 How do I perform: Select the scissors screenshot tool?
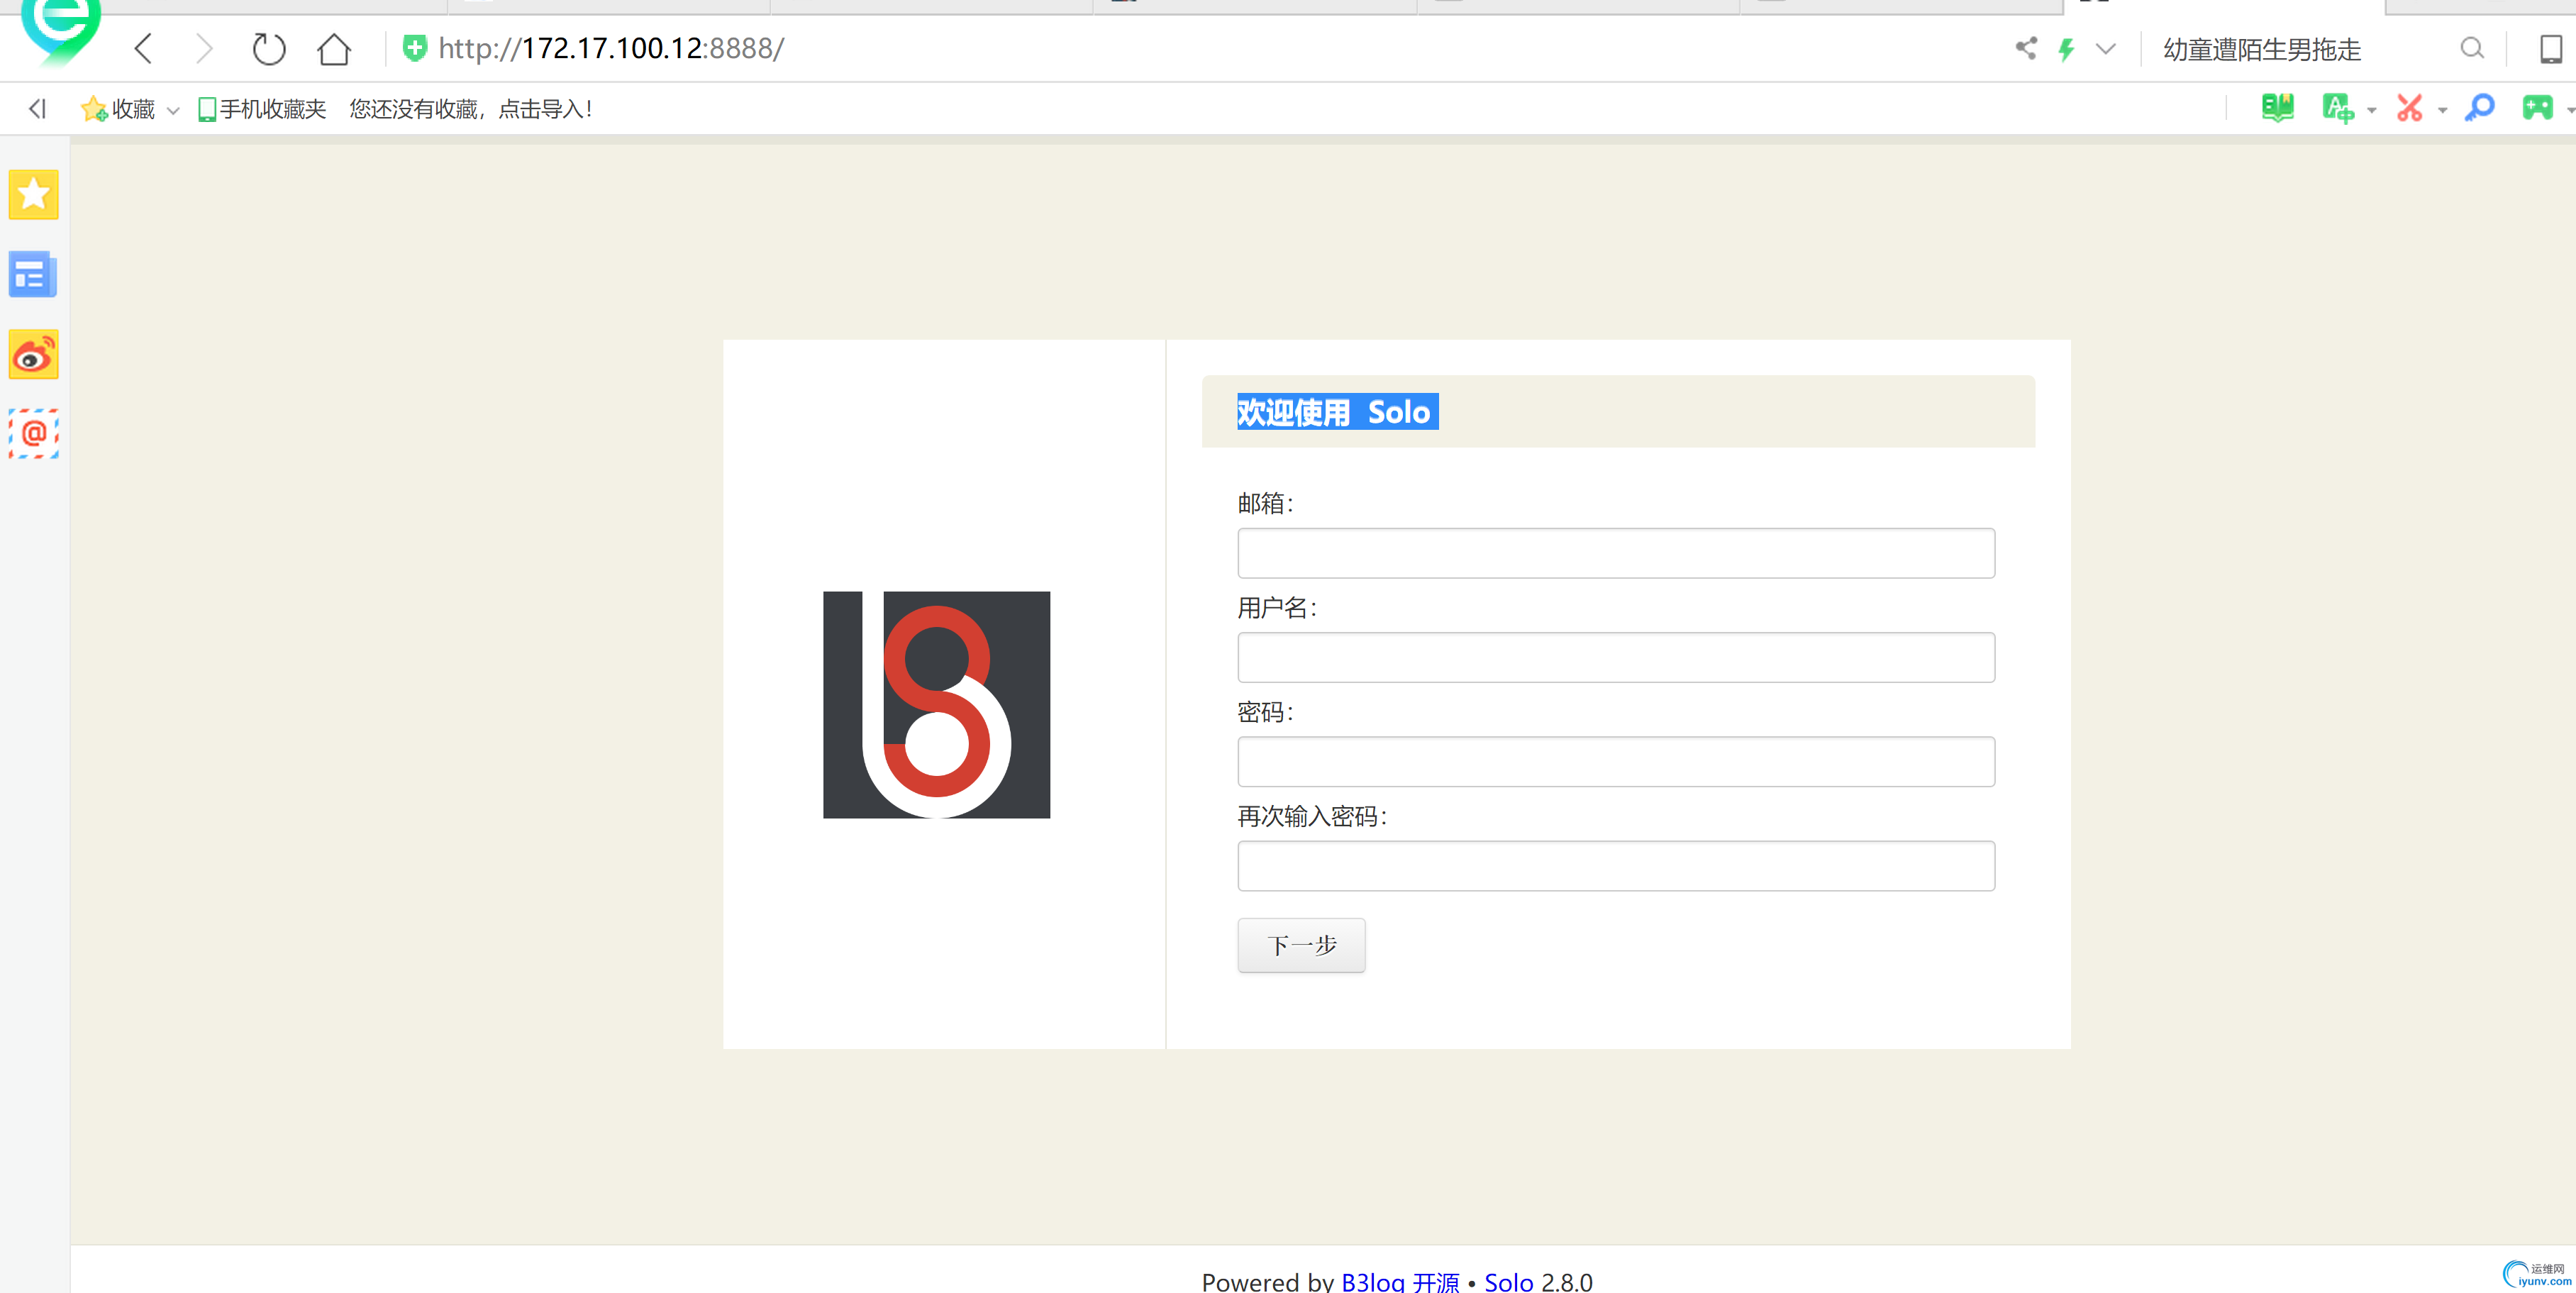pos(2411,108)
